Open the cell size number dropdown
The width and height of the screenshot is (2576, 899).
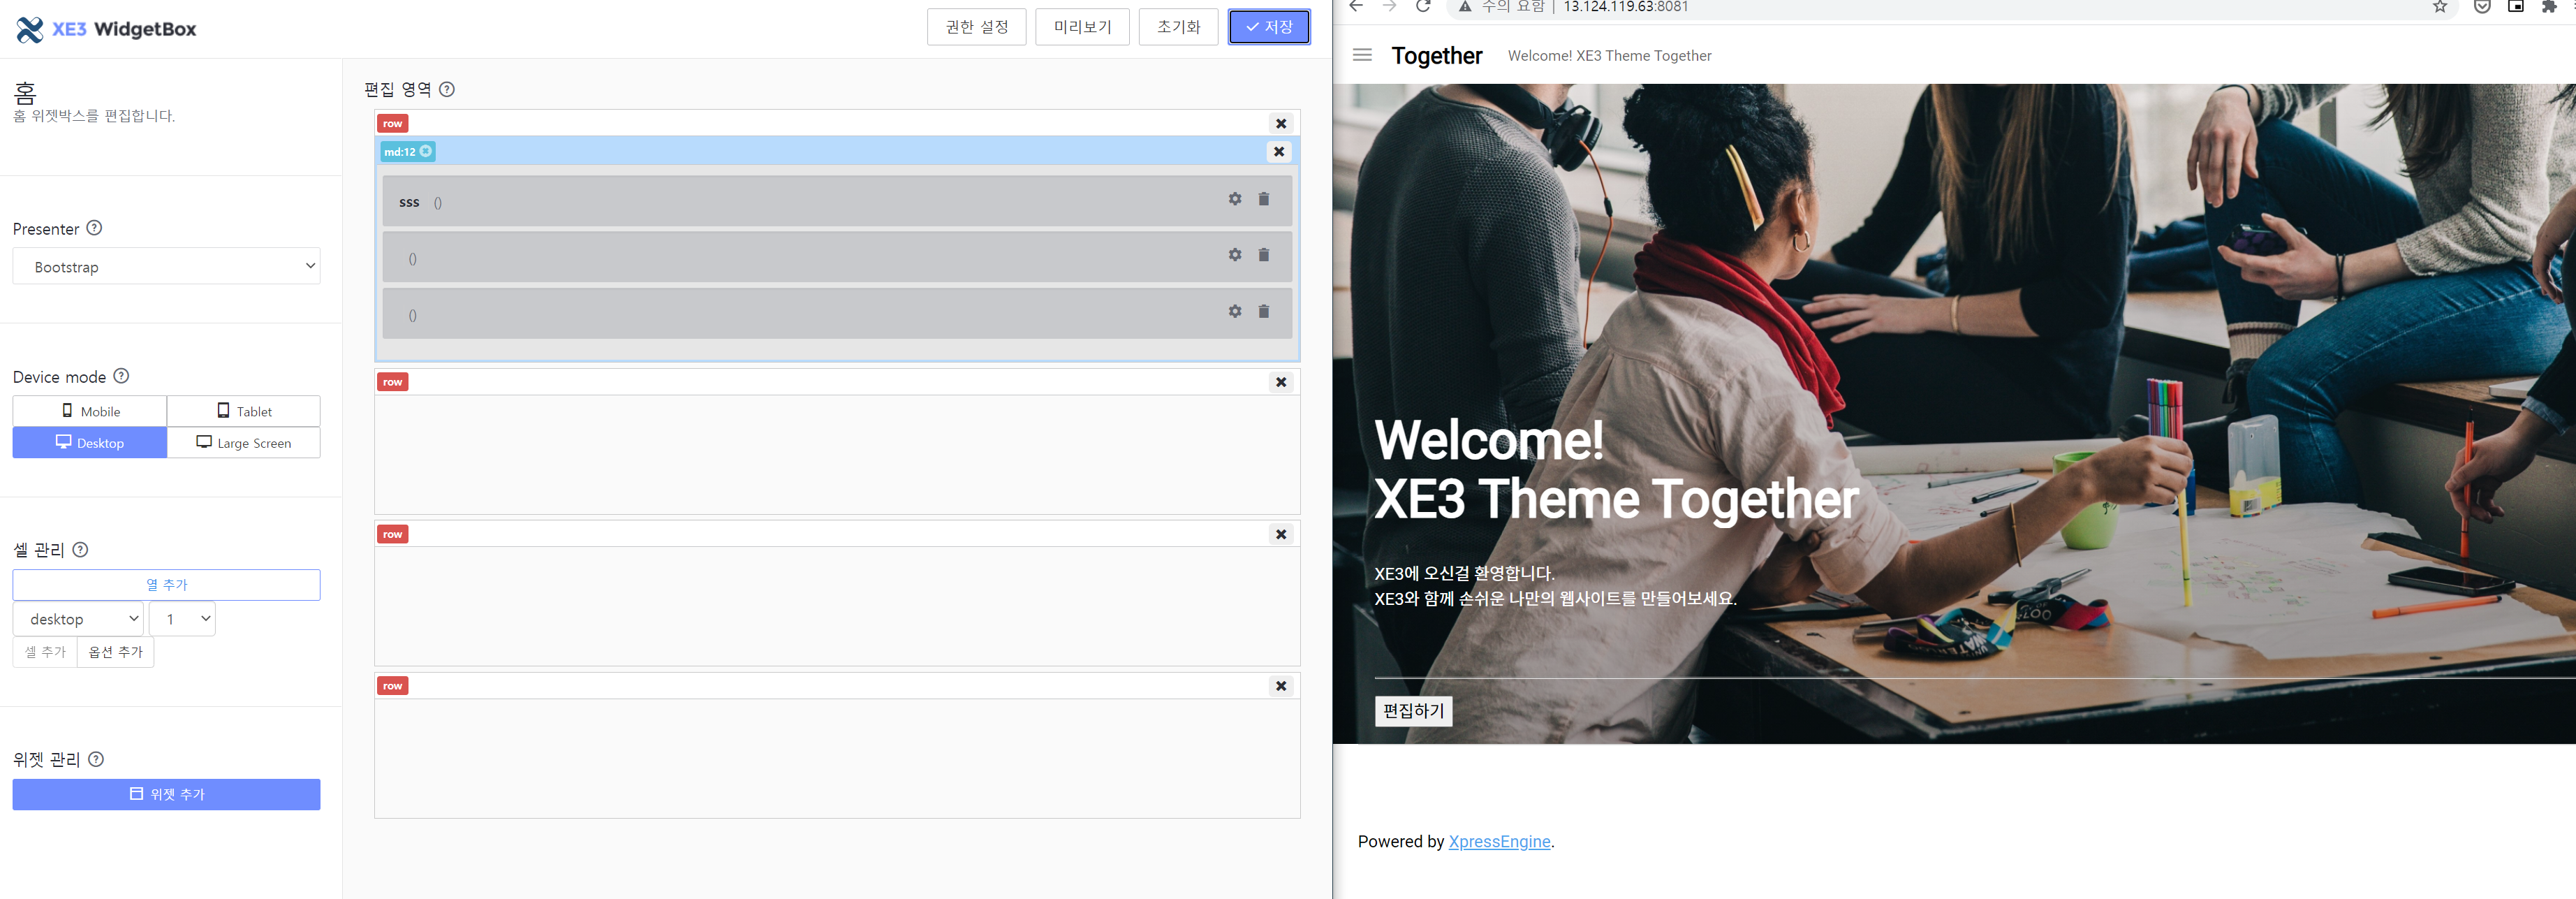coord(182,619)
